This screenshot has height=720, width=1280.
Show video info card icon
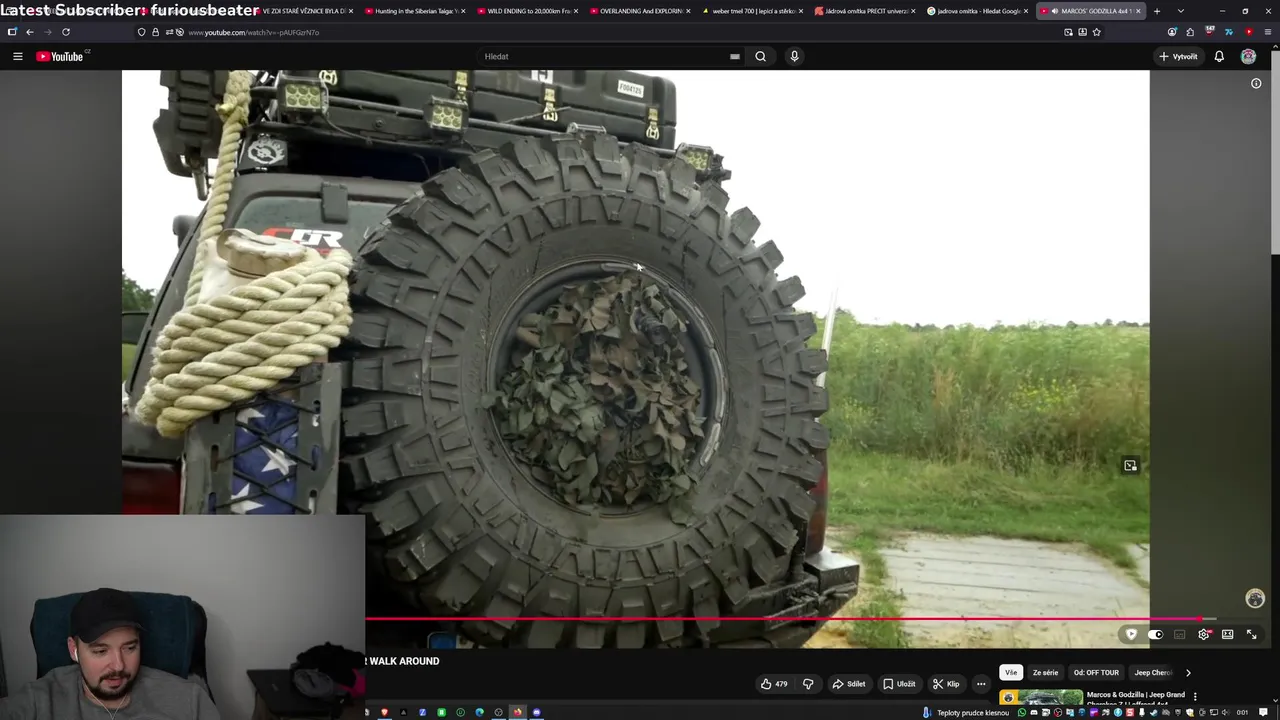tap(1256, 83)
